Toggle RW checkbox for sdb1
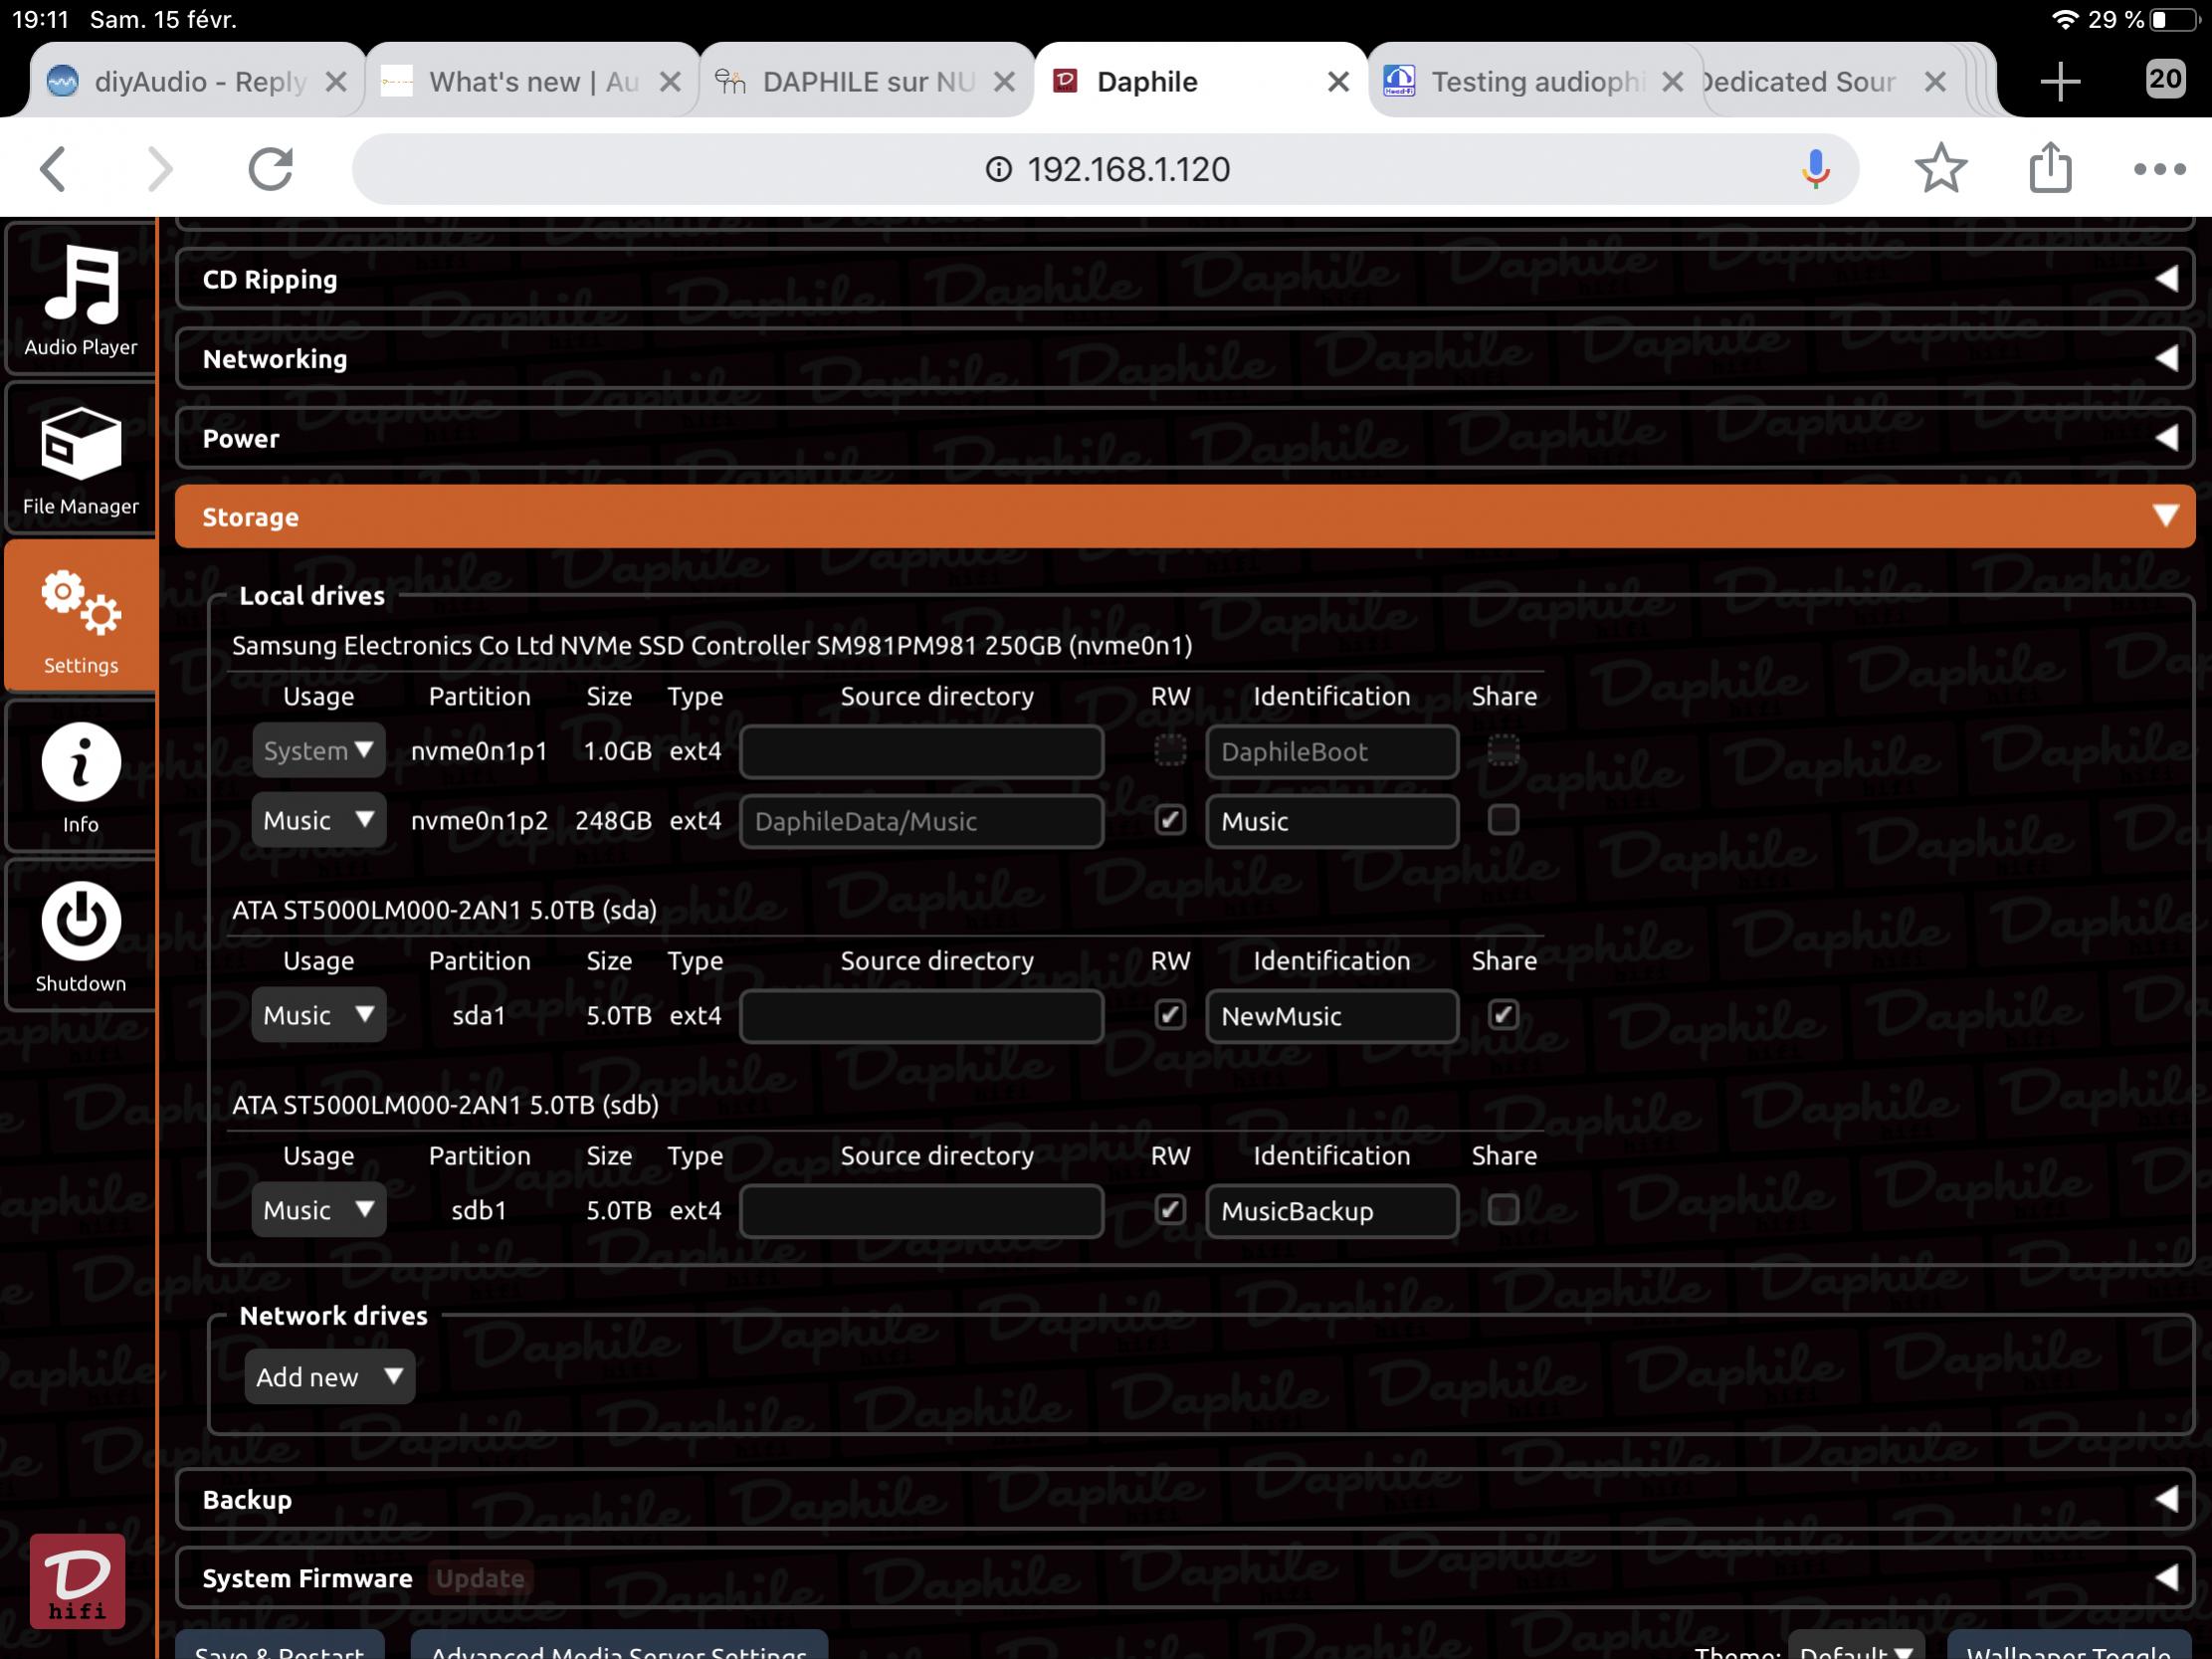2212x1659 pixels. tap(1170, 1210)
